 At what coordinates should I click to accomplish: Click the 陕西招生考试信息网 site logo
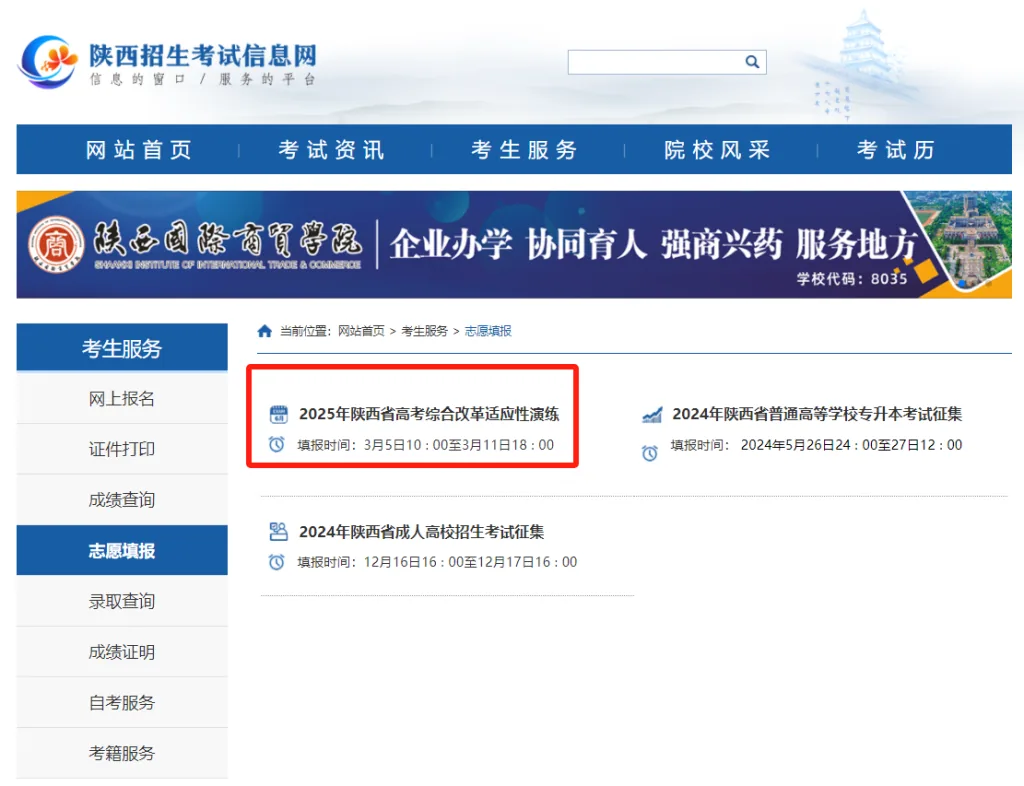pos(167,62)
